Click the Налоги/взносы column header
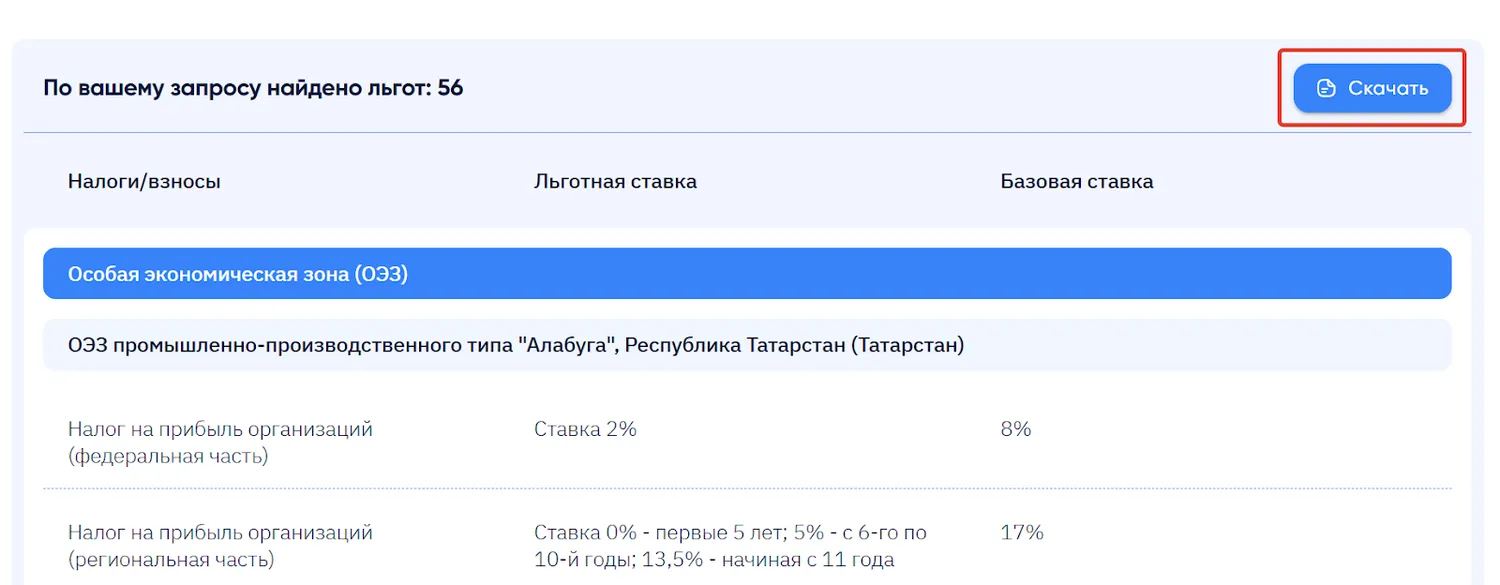 (x=144, y=182)
